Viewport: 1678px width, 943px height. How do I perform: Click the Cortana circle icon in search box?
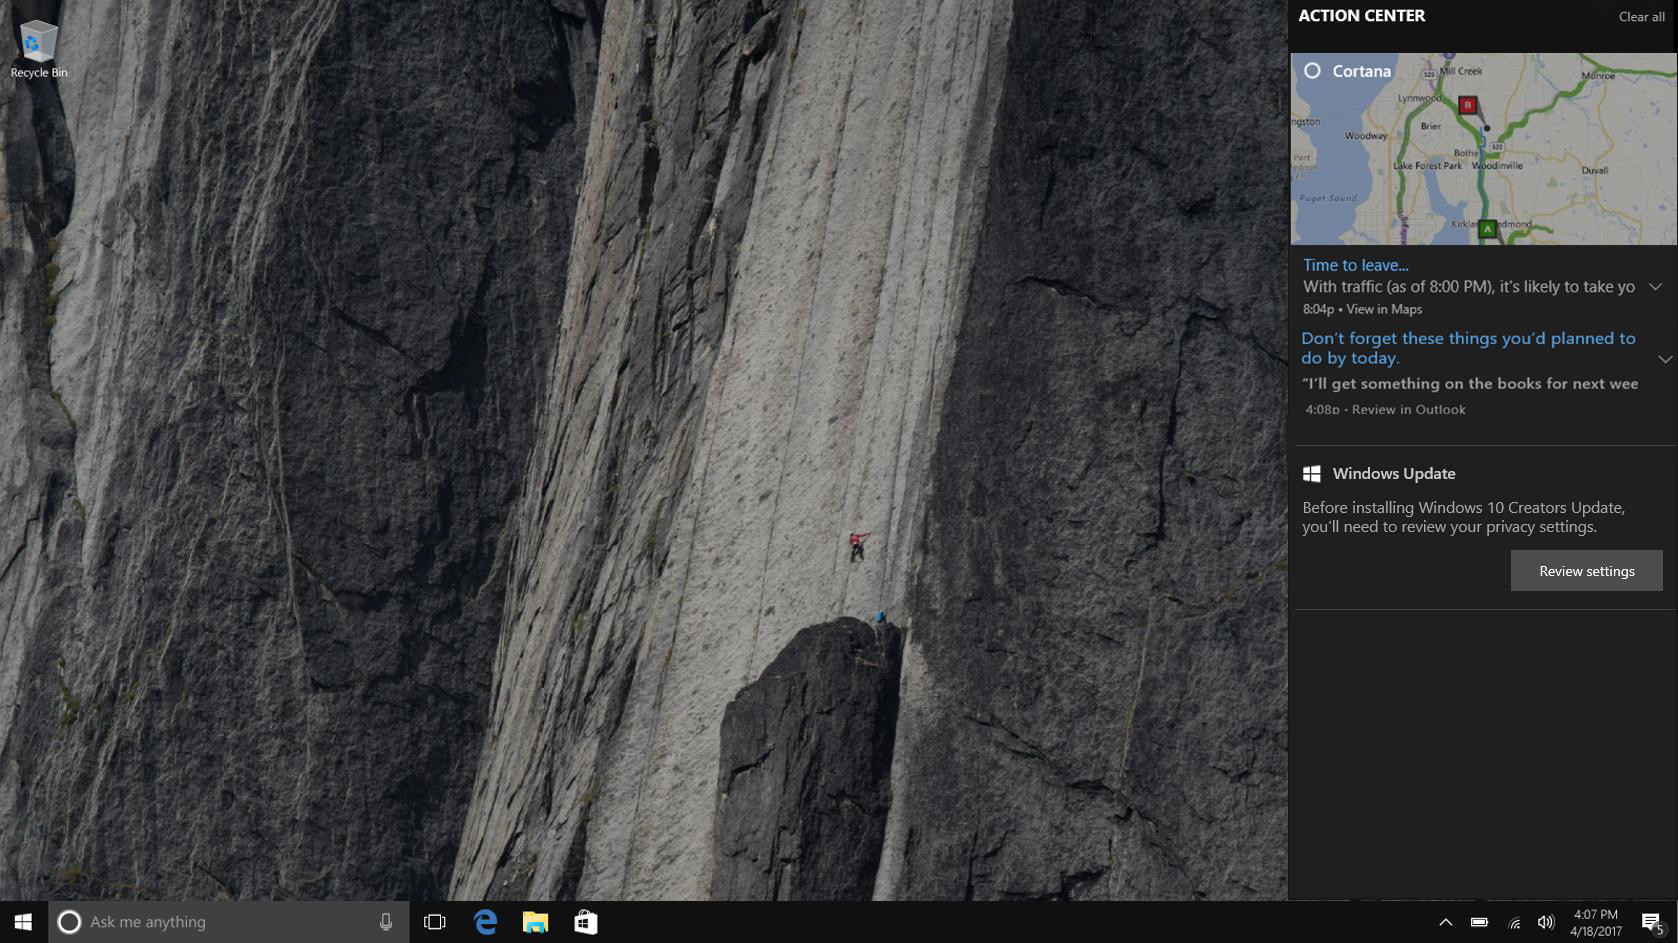point(69,922)
